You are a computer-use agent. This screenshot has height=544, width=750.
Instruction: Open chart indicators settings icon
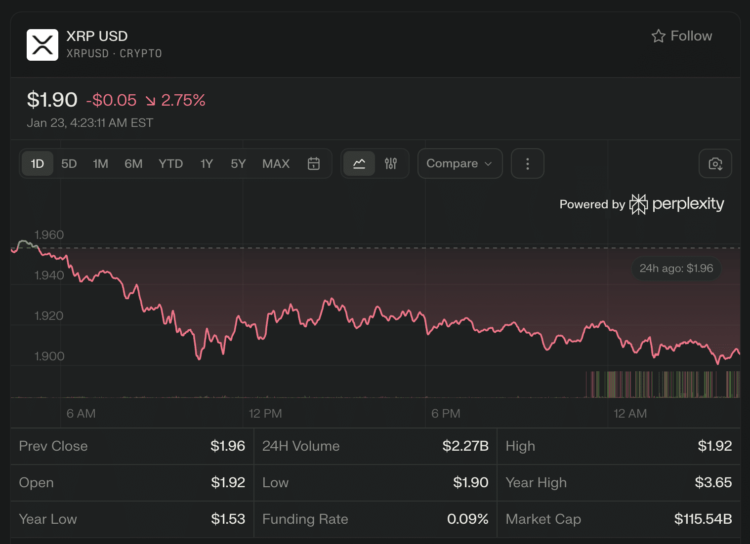click(x=391, y=164)
